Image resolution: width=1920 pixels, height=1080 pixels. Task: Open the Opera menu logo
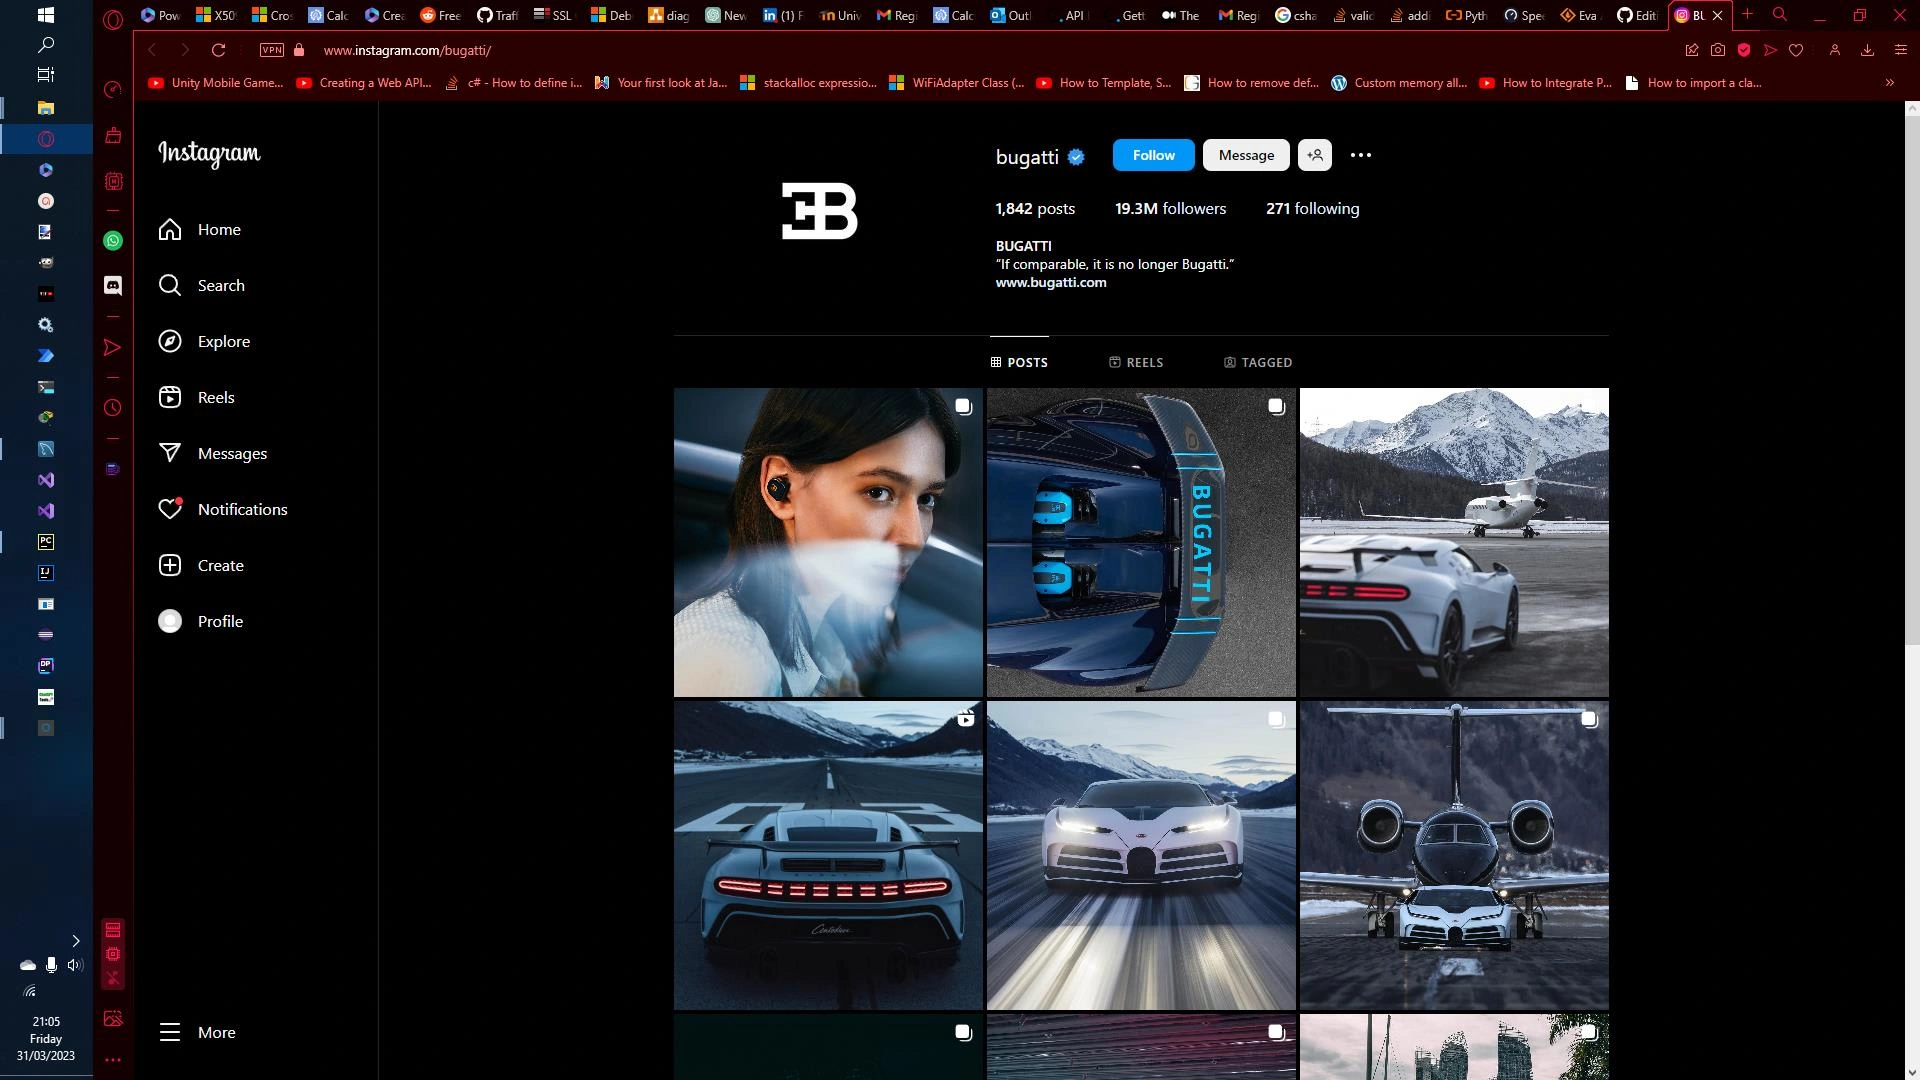pos(113,18)
